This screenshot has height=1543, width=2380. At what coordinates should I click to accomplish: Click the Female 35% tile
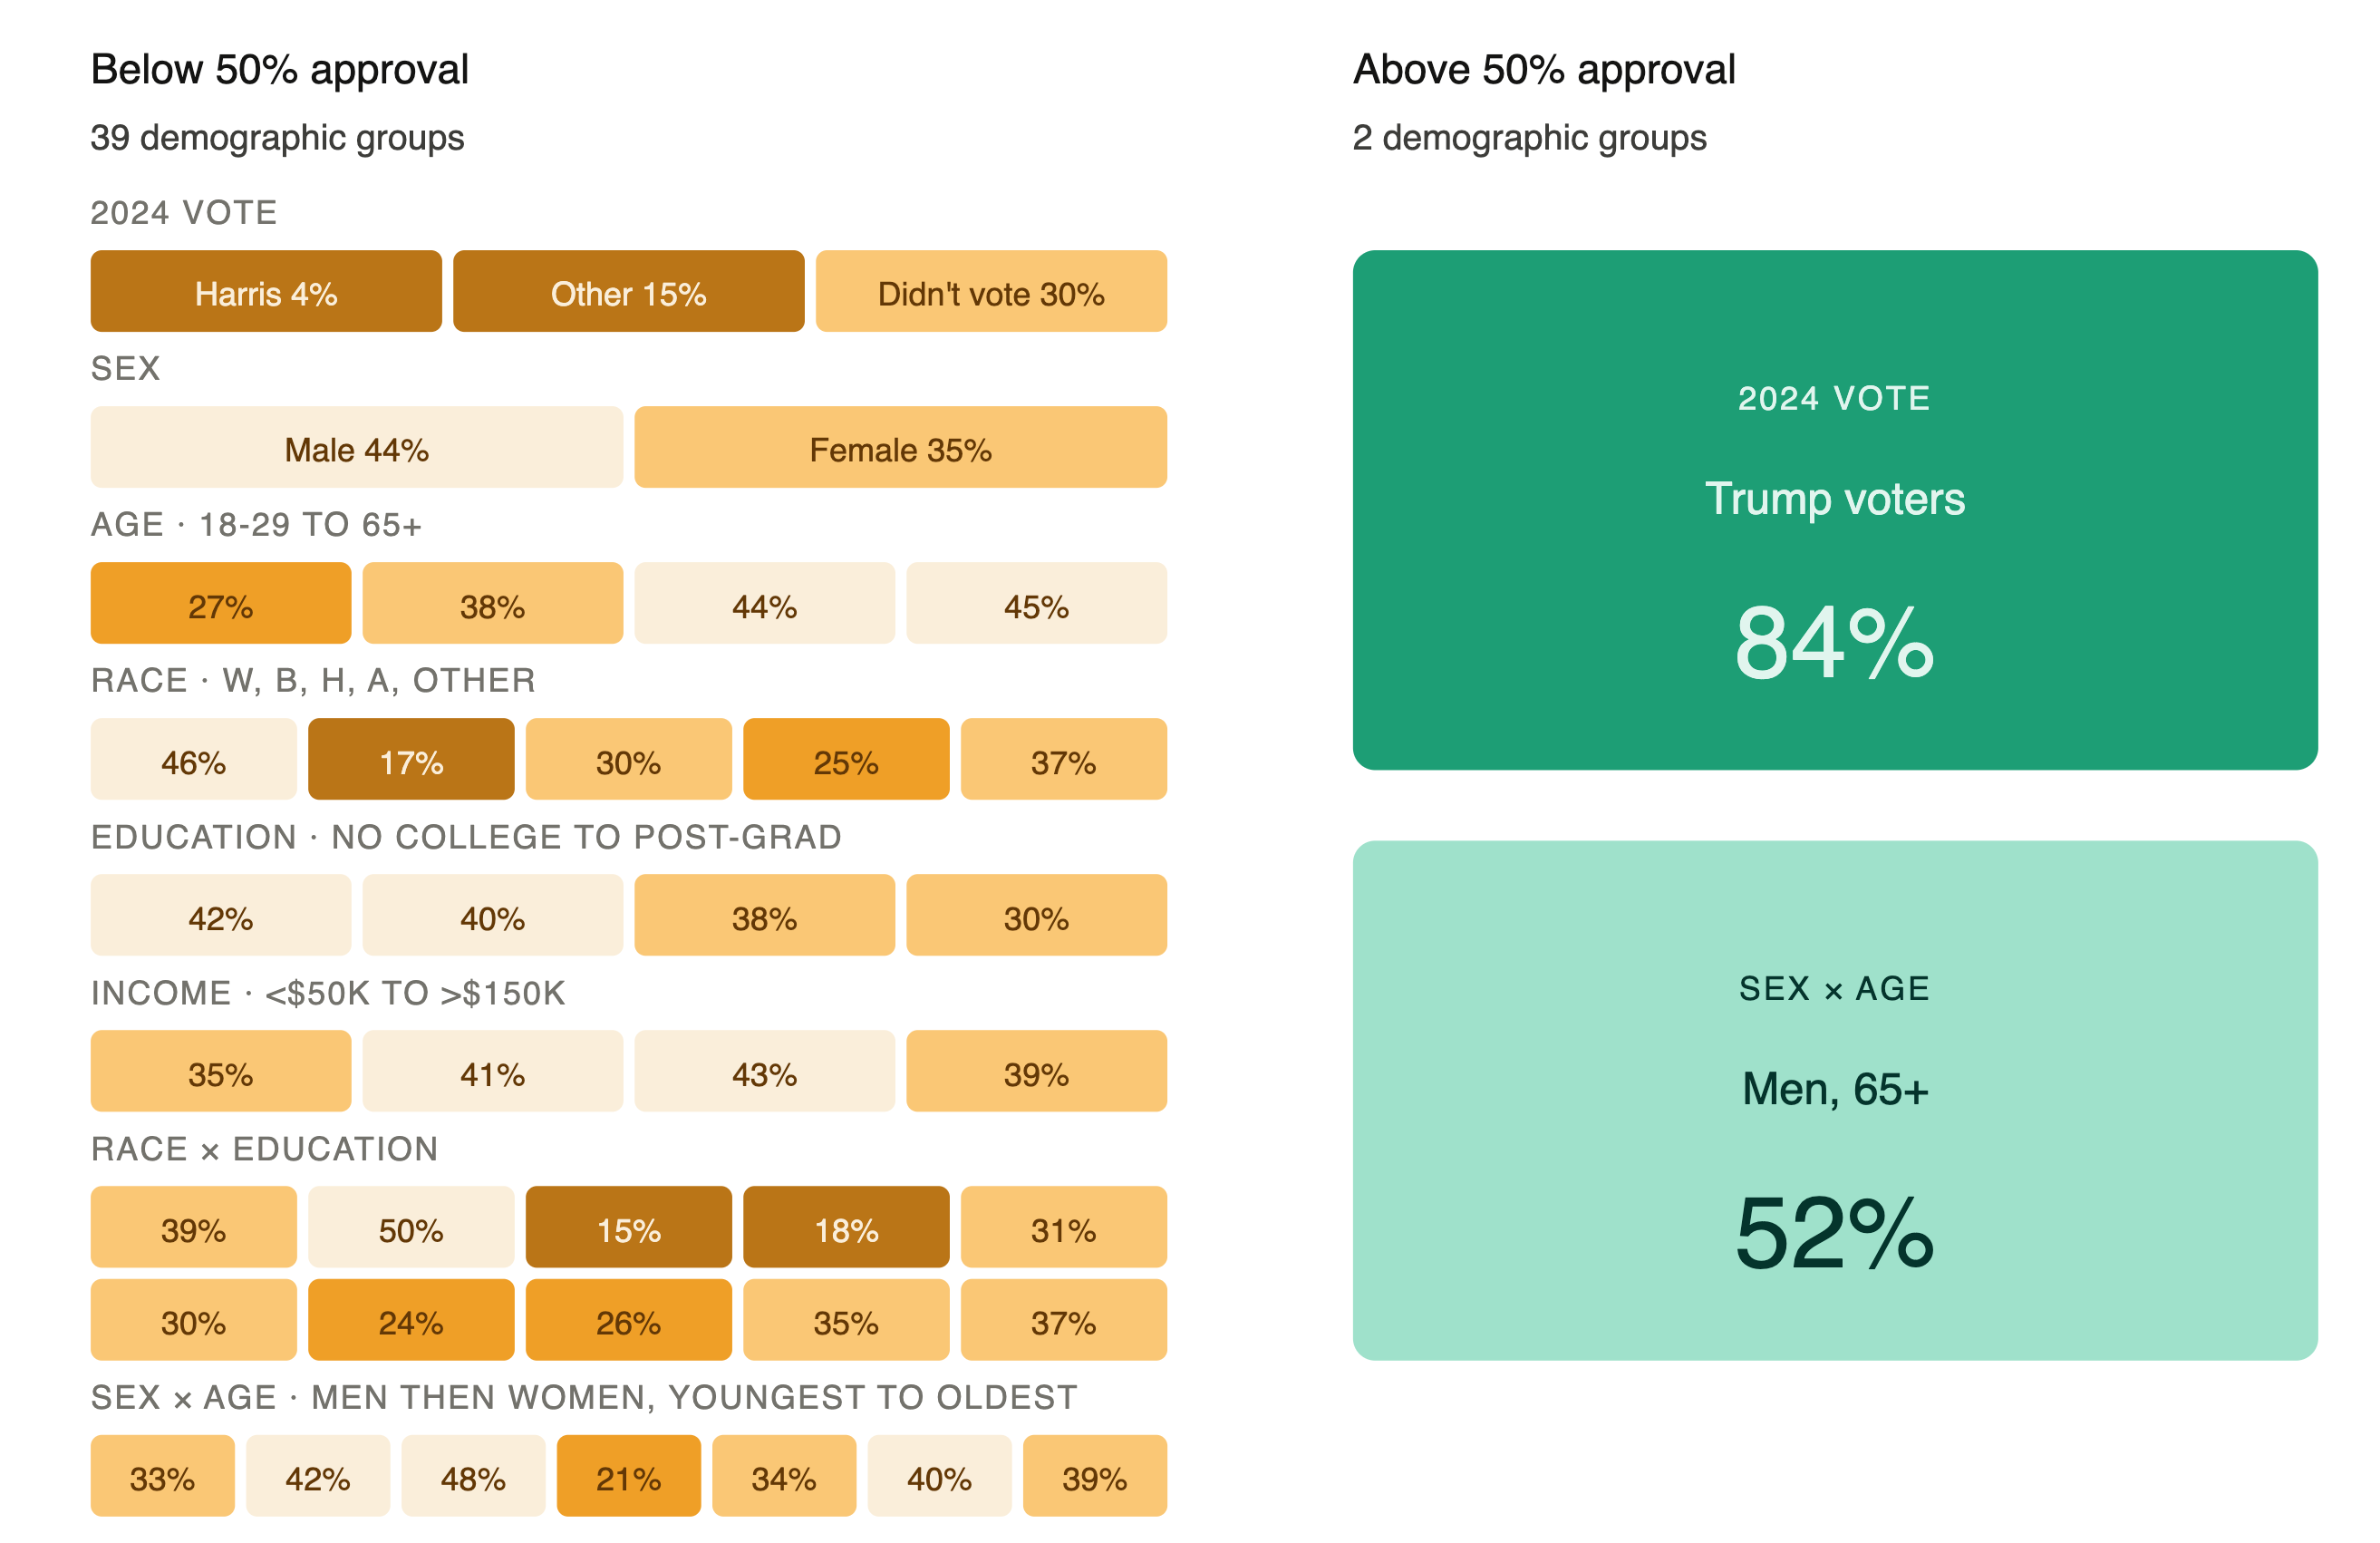pyautogui.click(x=900, y=447)
